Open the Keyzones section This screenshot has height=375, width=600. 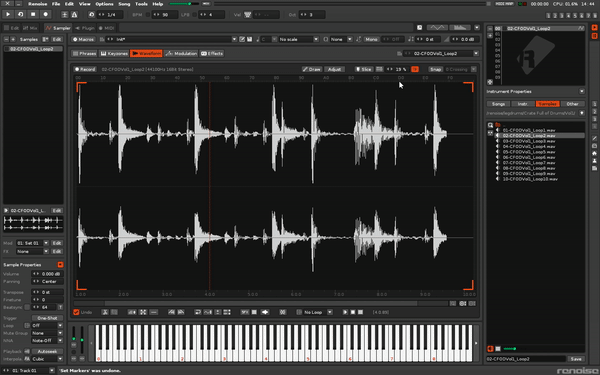tap(114, 53)
